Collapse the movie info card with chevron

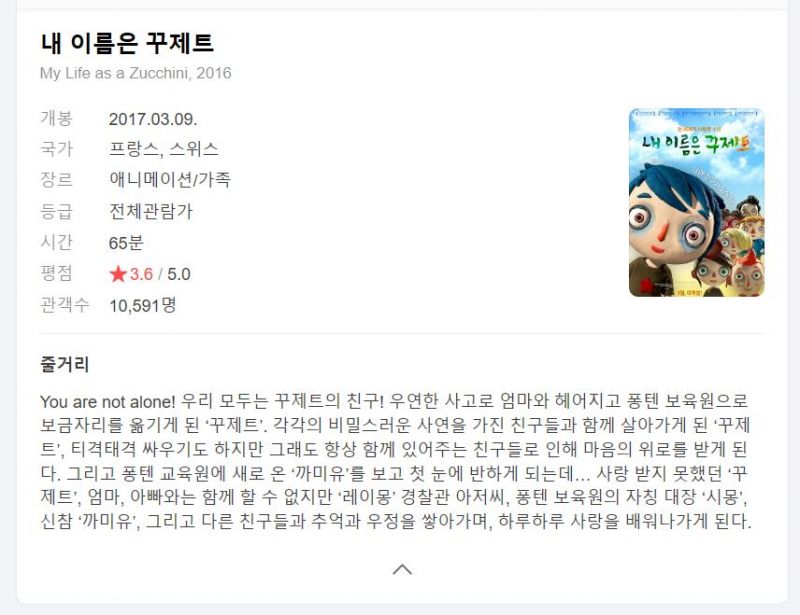point(402,569)
